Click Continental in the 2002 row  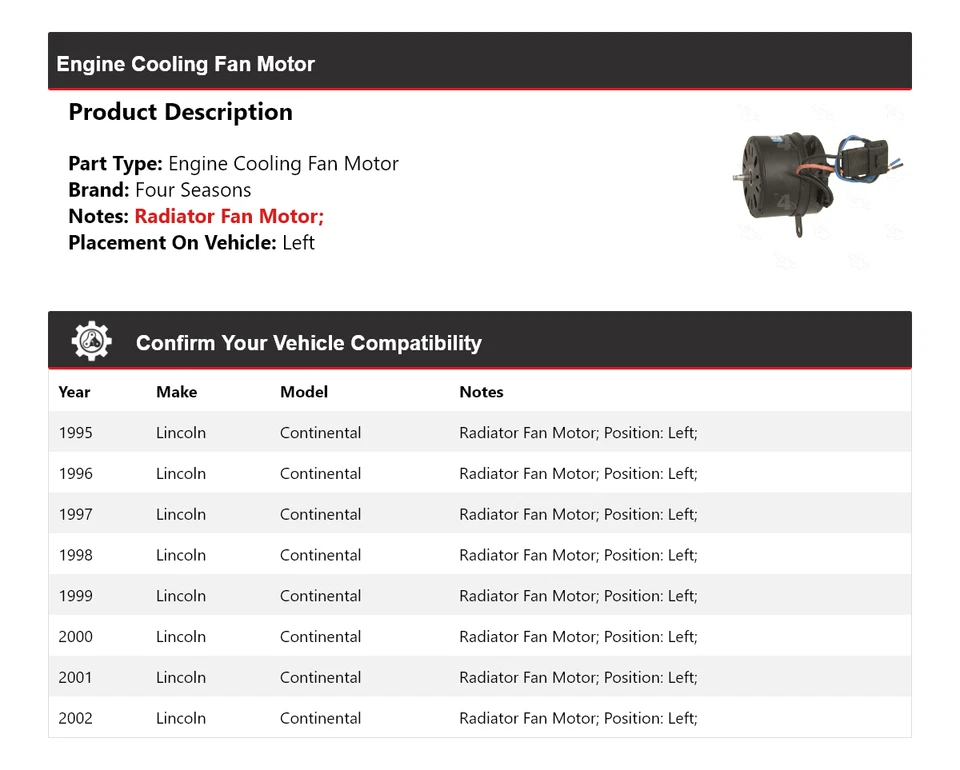coord(320,719)
